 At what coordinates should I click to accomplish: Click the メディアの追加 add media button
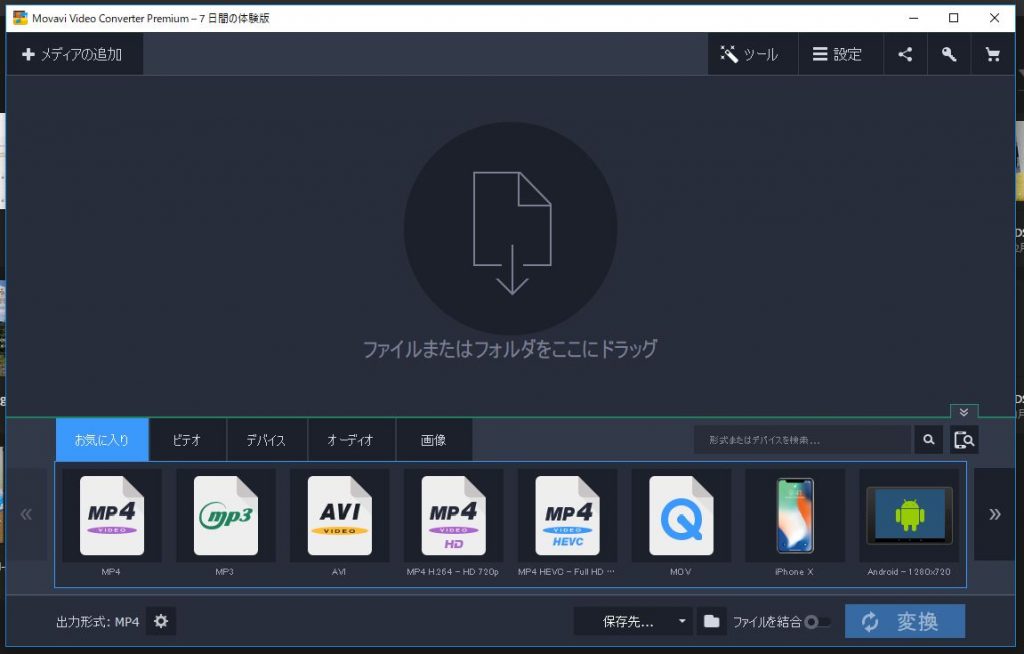(74, 54)
